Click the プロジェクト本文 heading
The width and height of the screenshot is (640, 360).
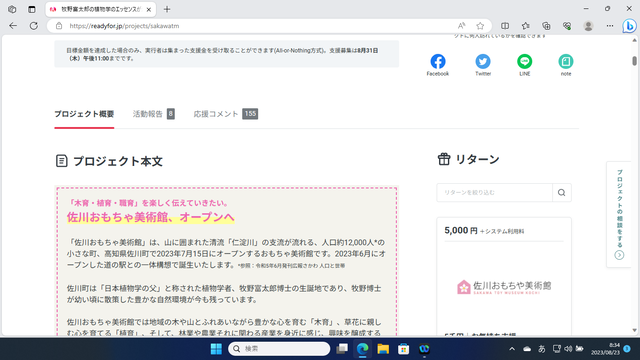pos(118,161)
